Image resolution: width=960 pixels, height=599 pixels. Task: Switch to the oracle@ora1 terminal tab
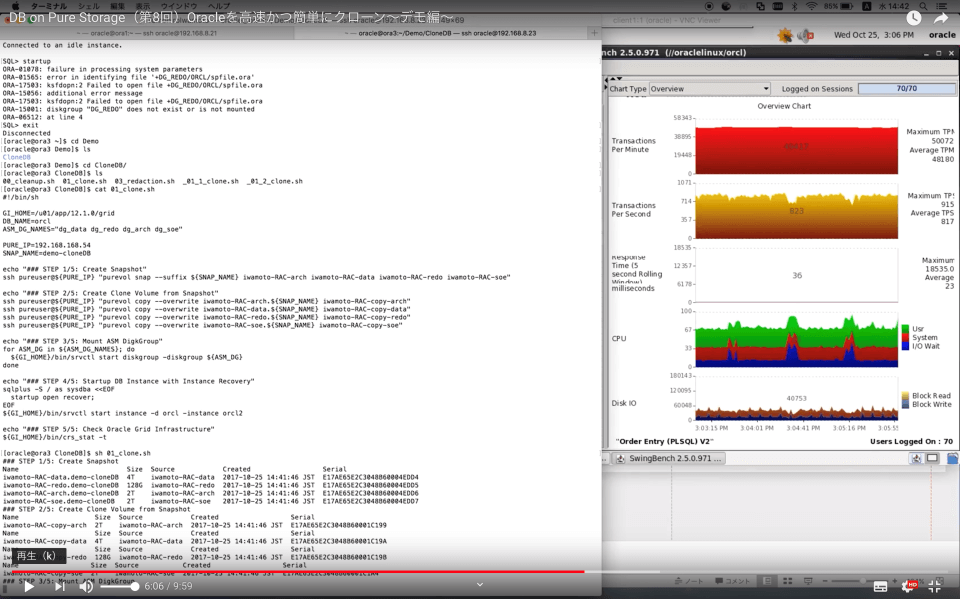click(147, 33)
